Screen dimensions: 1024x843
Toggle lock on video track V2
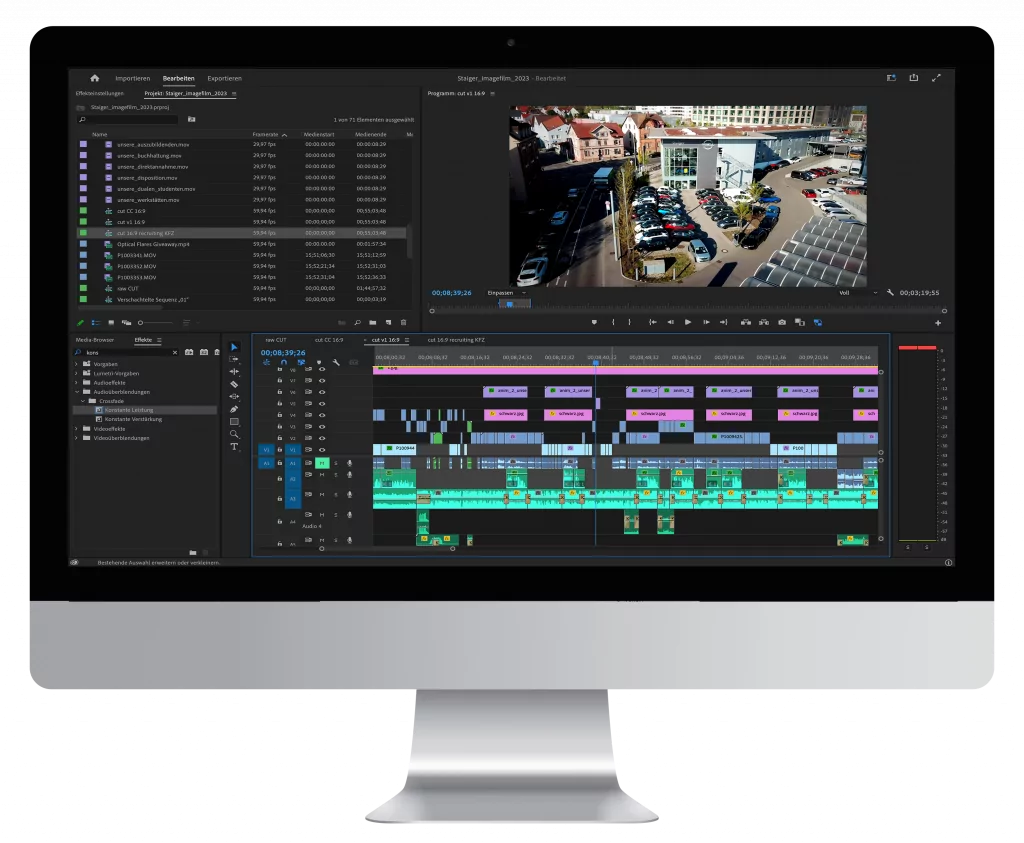pos(280,438)
